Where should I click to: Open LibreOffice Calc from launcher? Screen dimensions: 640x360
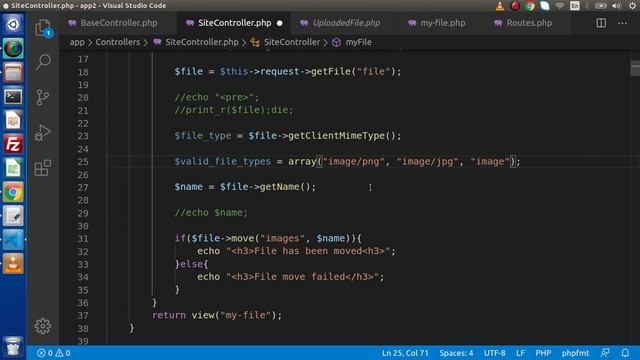point(13,168)
